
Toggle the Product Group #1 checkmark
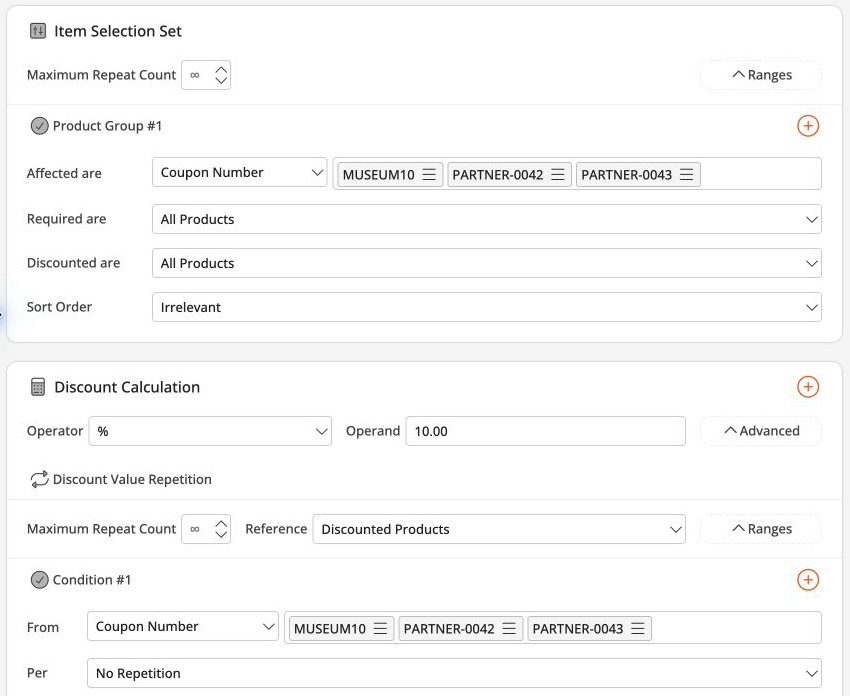coord(40,126)
